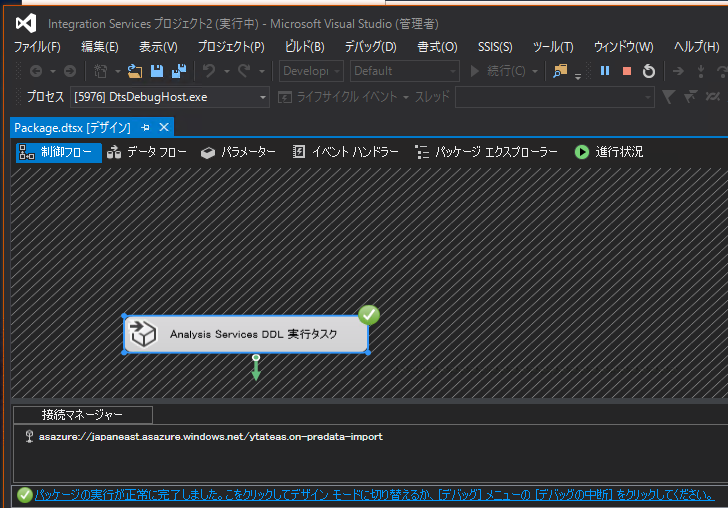Switch to the パッケージ エクスプローラー tab
The image size is (728, 508).
pyautogui.click(x=486, y=152)
